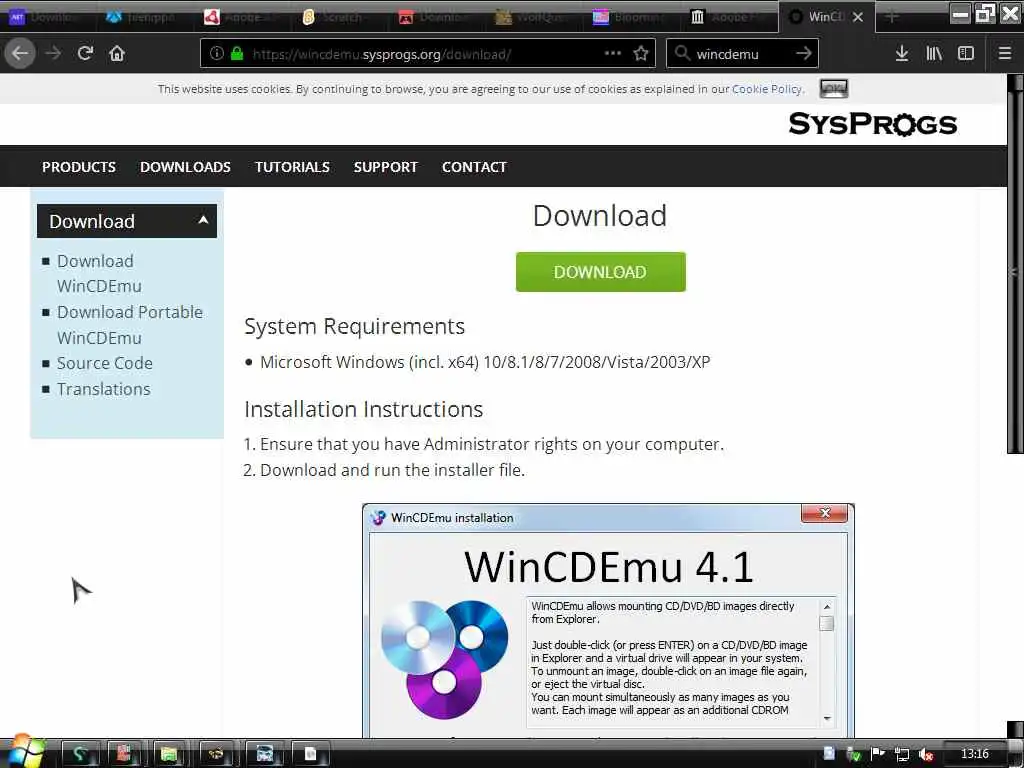Switch to the Scratch tab
The width and height of the screenshot is (1024, 768).
pyautogui.click(x=340, y=17)
